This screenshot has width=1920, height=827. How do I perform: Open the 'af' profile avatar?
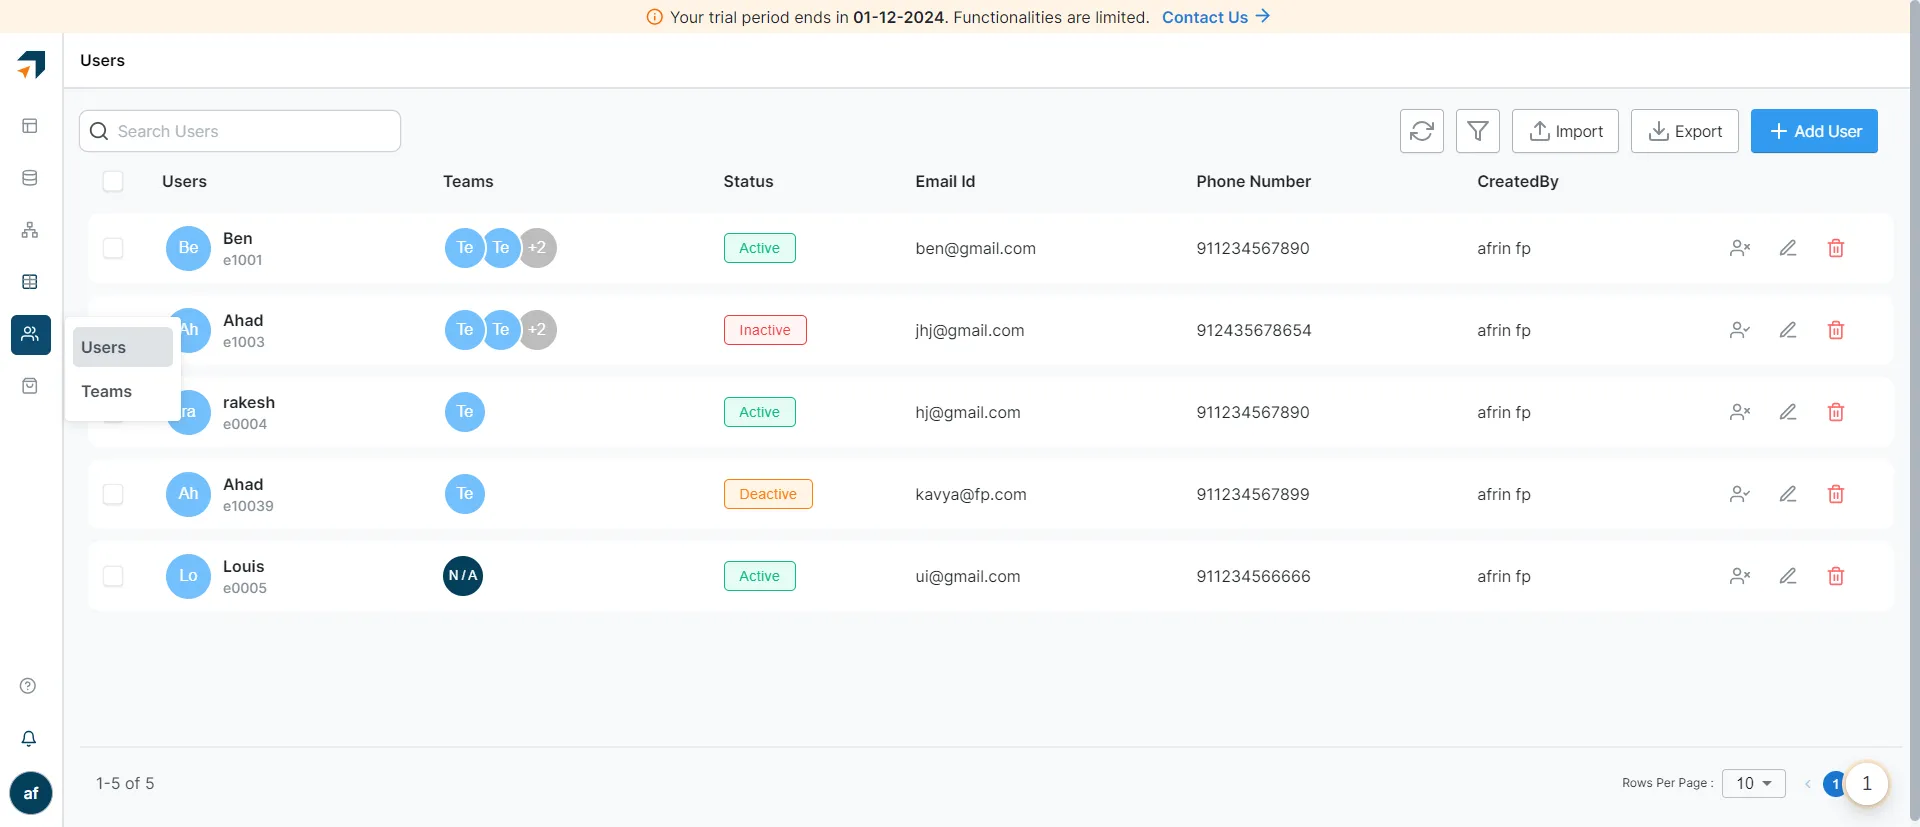31,793
